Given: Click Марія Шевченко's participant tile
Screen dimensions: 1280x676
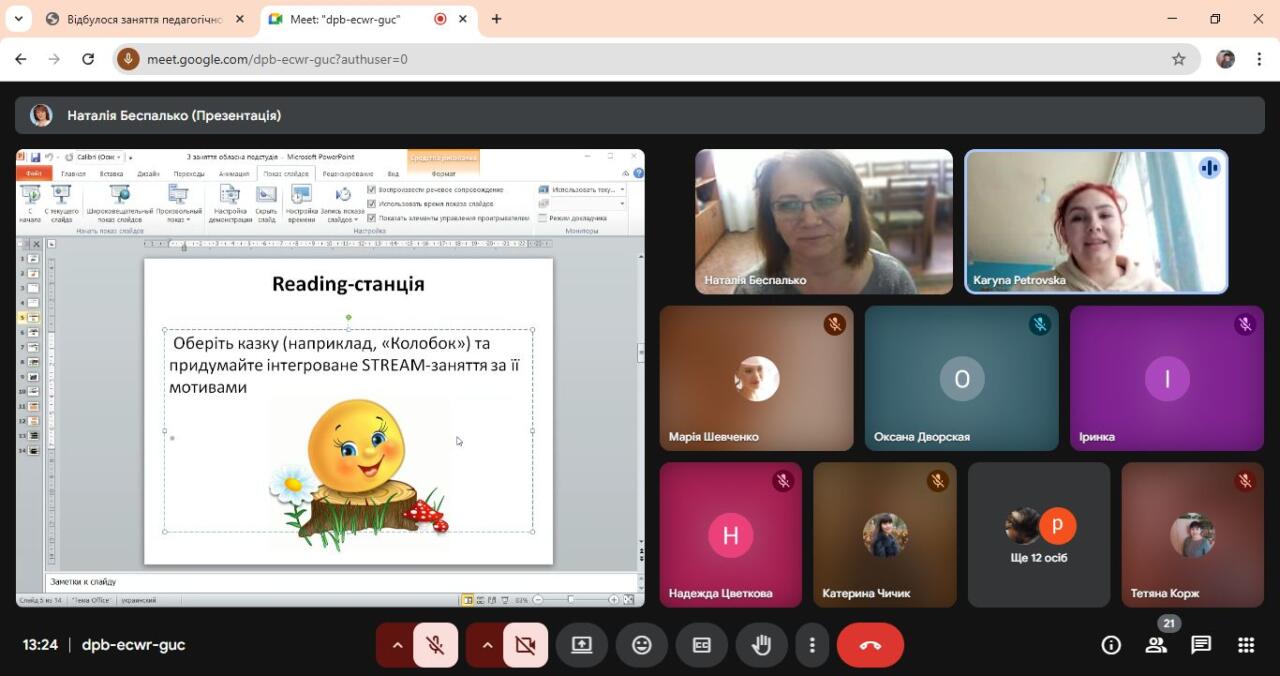Looking at the screenshot, I should coord(757,378).
